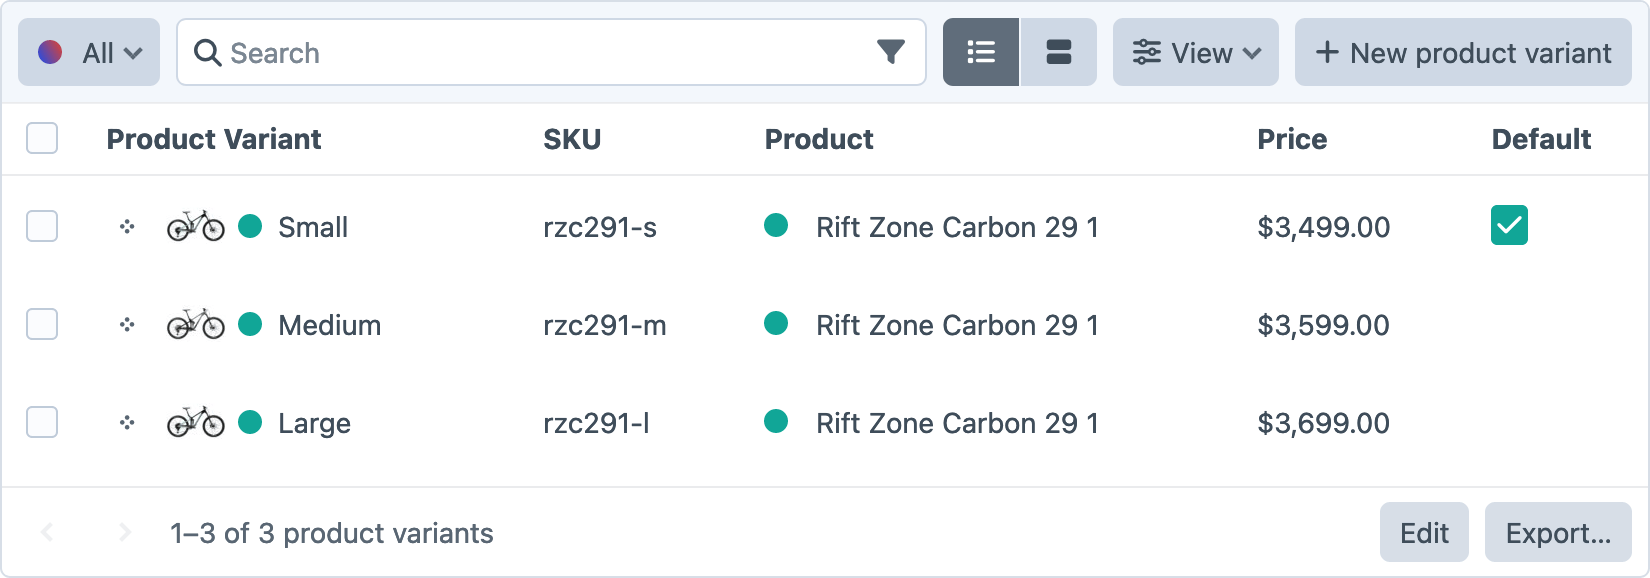1650x578 pixels.
Task: Tick the checkbox for the Small variant
Action: coord(42,226)
